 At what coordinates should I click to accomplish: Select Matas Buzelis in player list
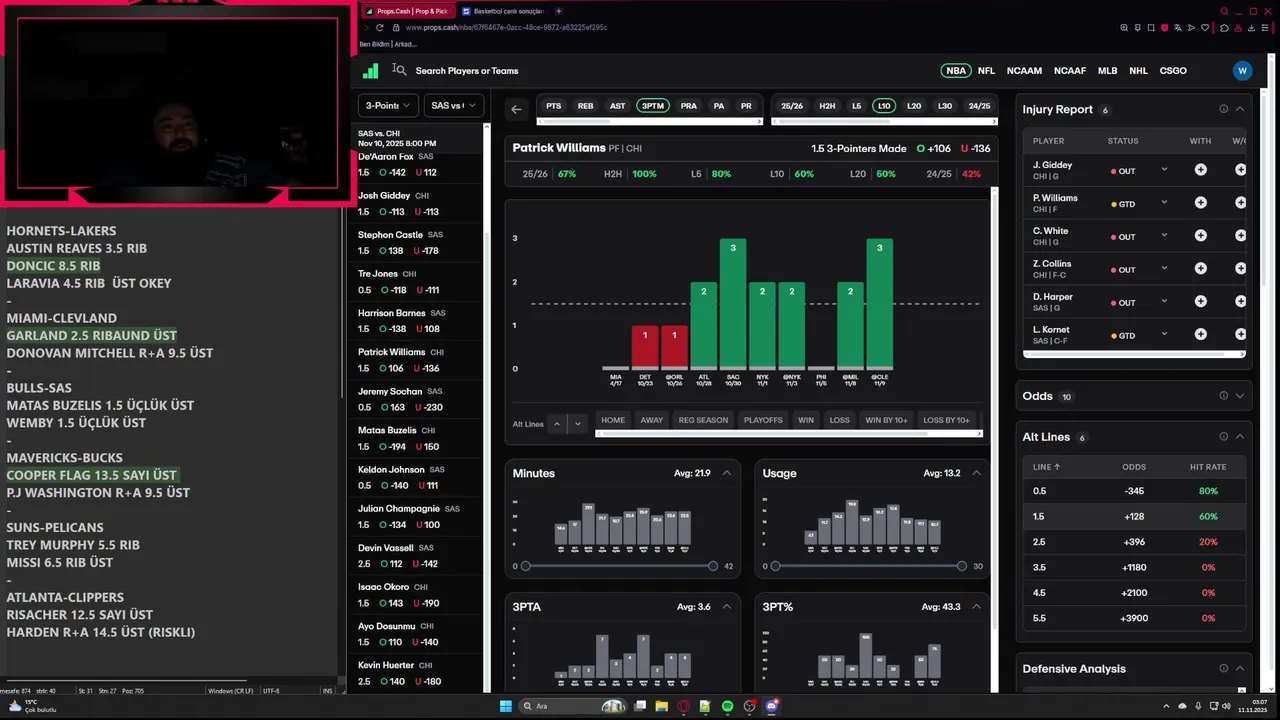419,438
